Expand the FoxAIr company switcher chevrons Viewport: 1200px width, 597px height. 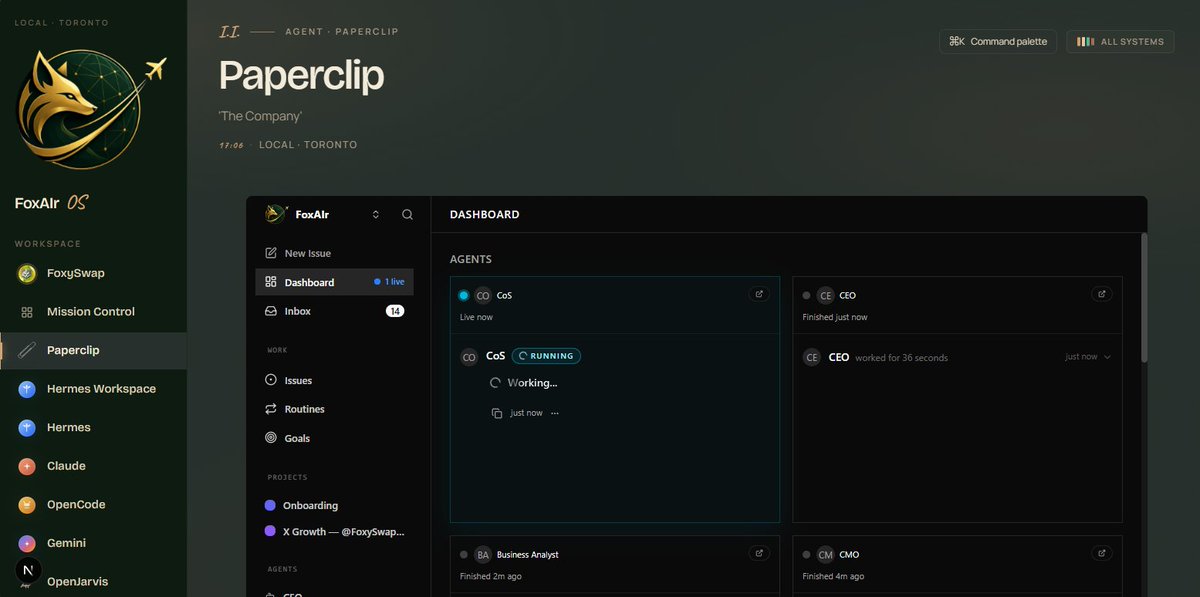[x=376, y=214]
